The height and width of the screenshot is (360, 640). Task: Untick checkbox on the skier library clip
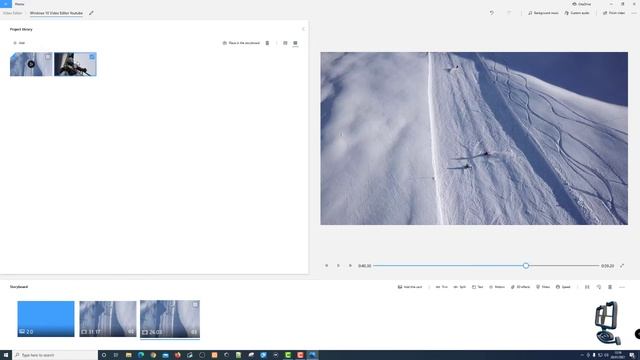coord(92,57)
